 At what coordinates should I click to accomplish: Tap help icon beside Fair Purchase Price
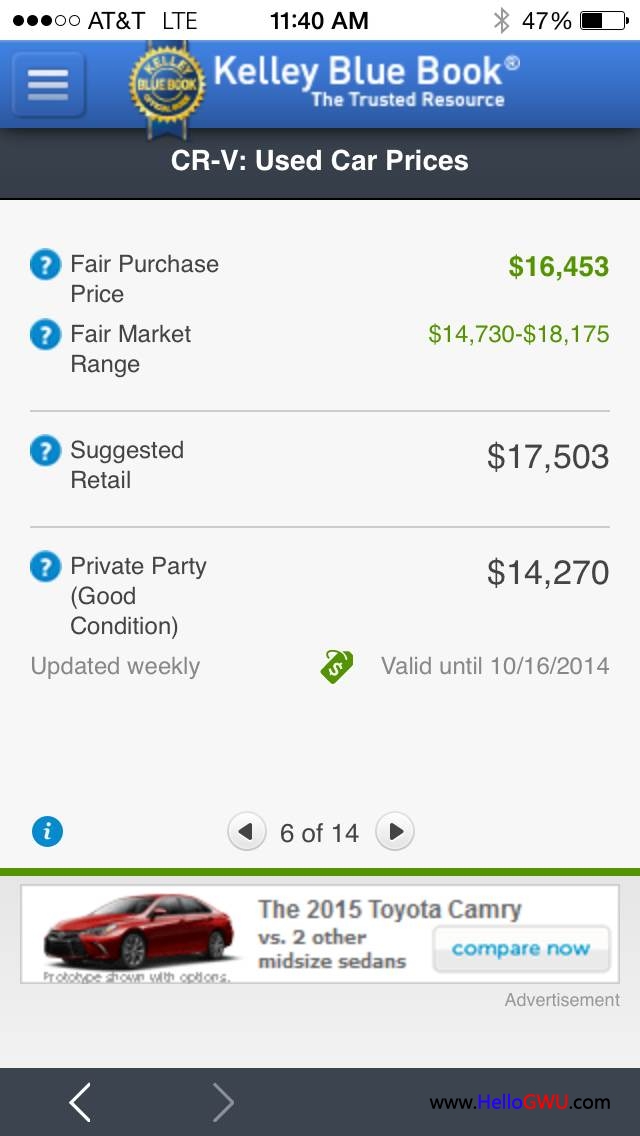click(x=45, y=265)
